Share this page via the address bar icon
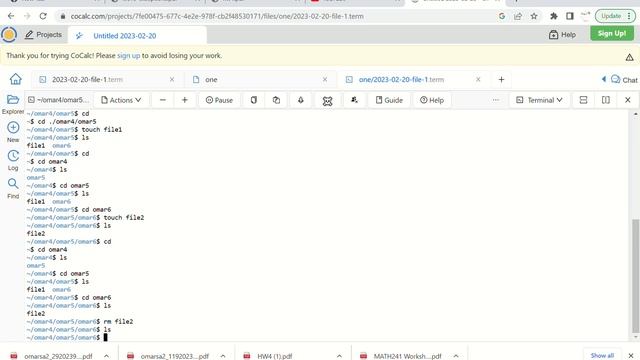Viewport: 640px width, 360px height. point(518,16)
